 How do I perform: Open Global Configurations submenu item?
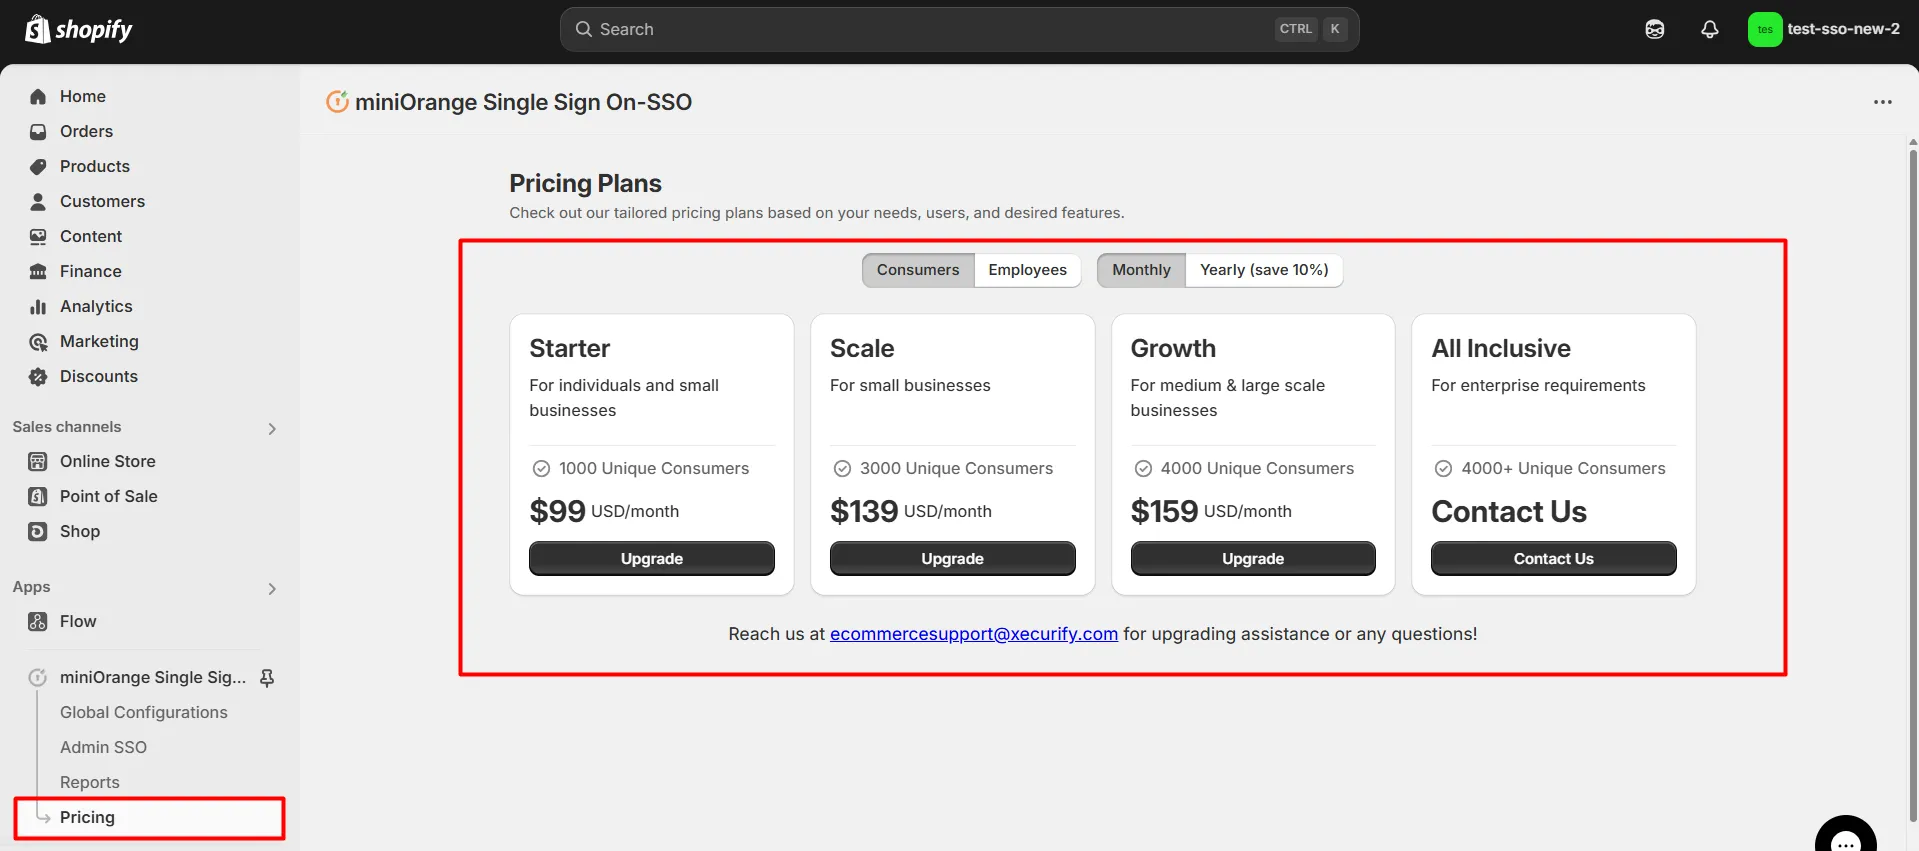(144, 712)
